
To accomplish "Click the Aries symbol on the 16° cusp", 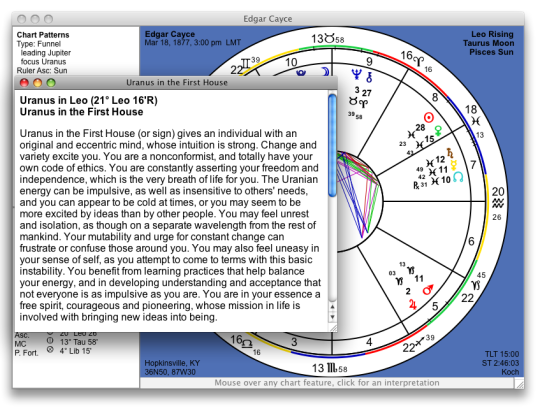I will [418, 61].
